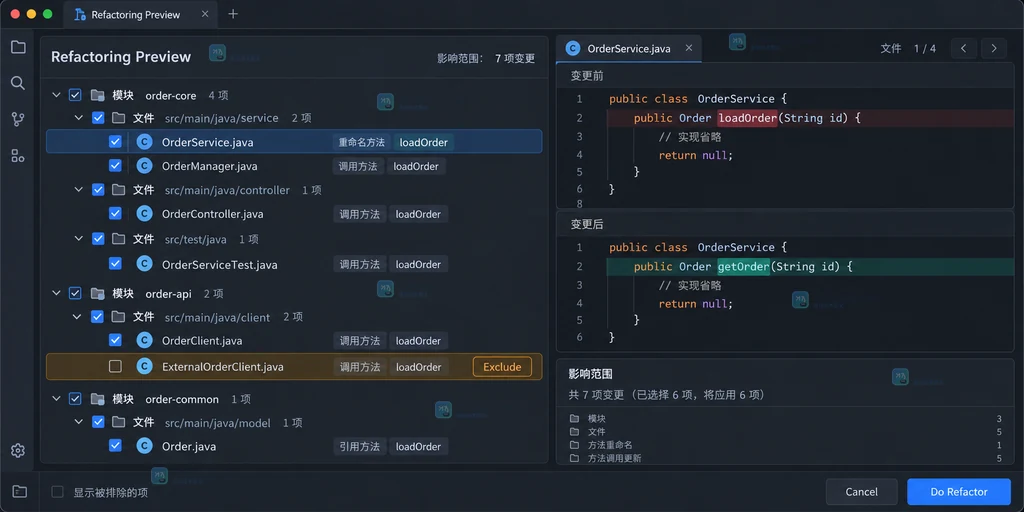Collapse the src/main/java/client folder node
1024x512 pixels.
(78, 317)
